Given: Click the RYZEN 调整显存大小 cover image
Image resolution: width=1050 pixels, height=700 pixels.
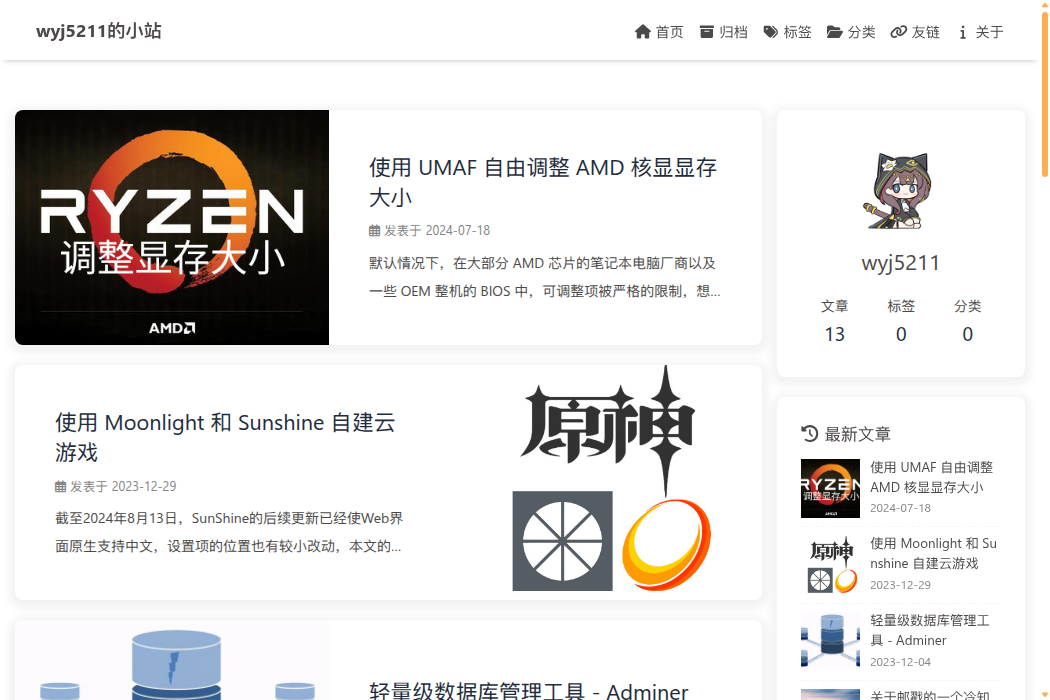Looking at the screenshot, I should click(x=172, y=228).
